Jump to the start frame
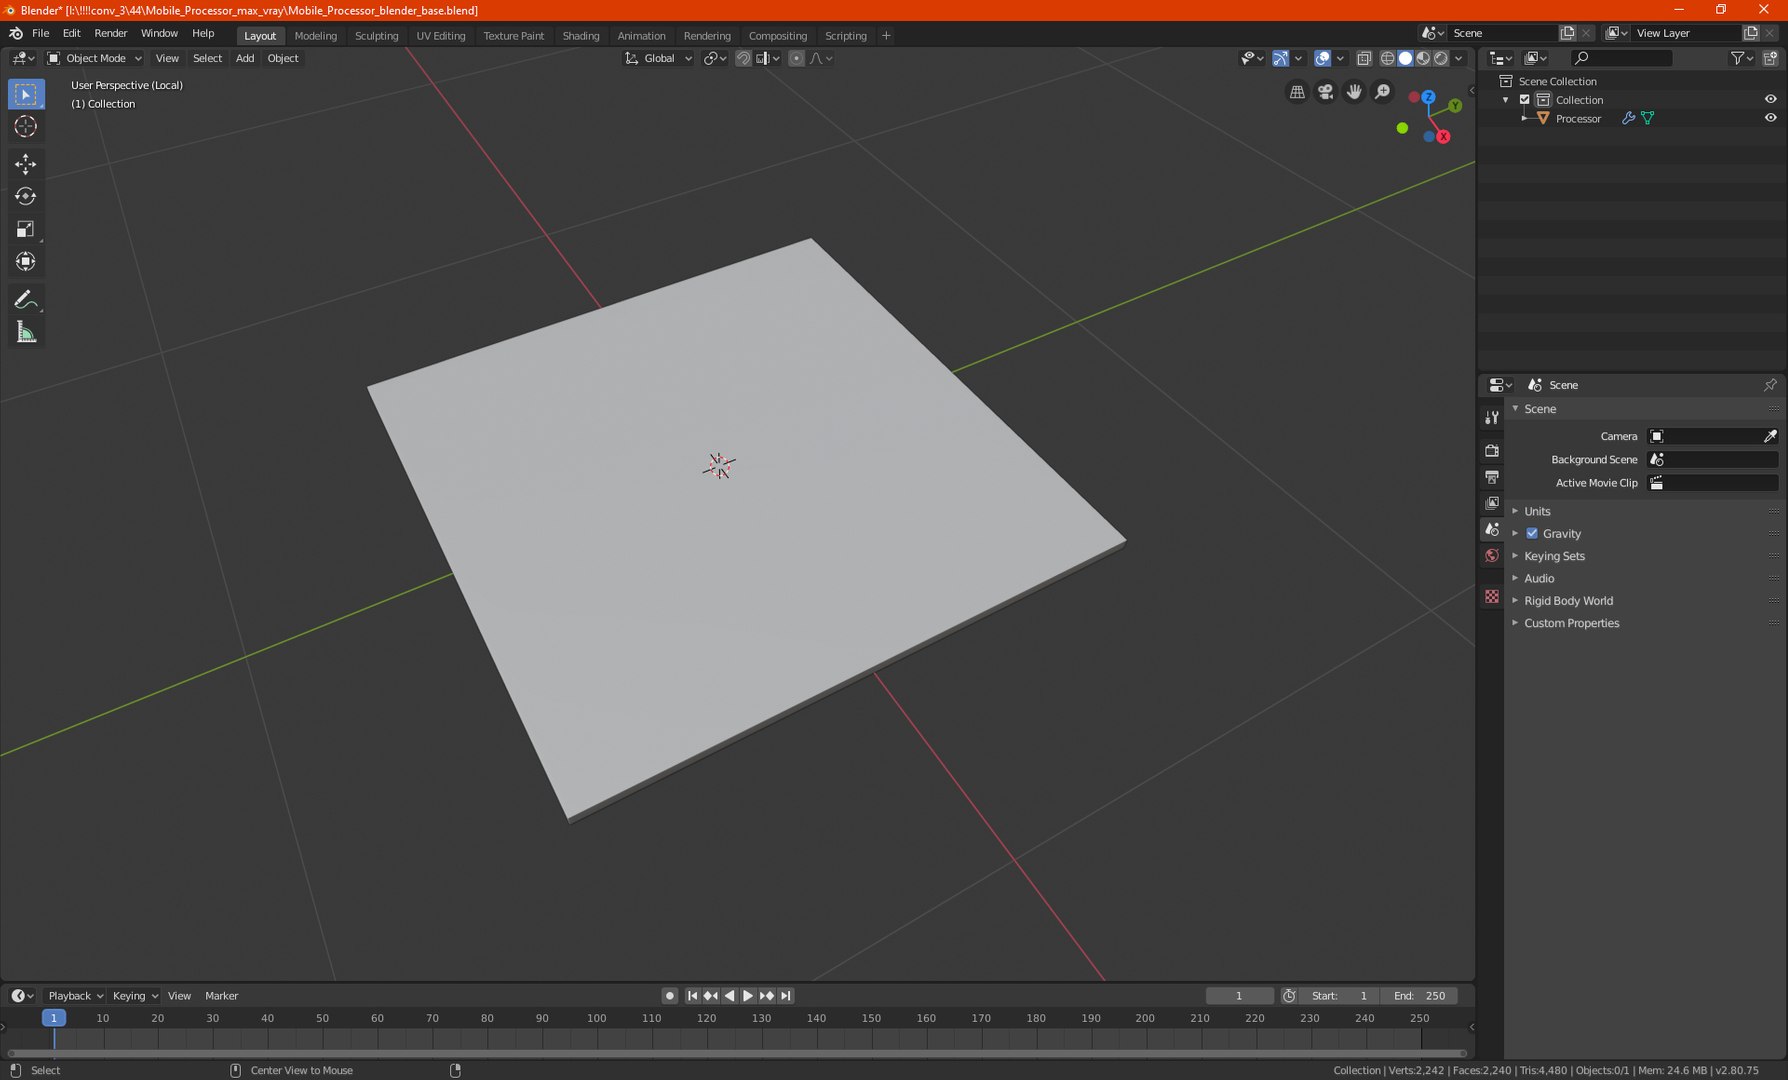 (692, 996)
